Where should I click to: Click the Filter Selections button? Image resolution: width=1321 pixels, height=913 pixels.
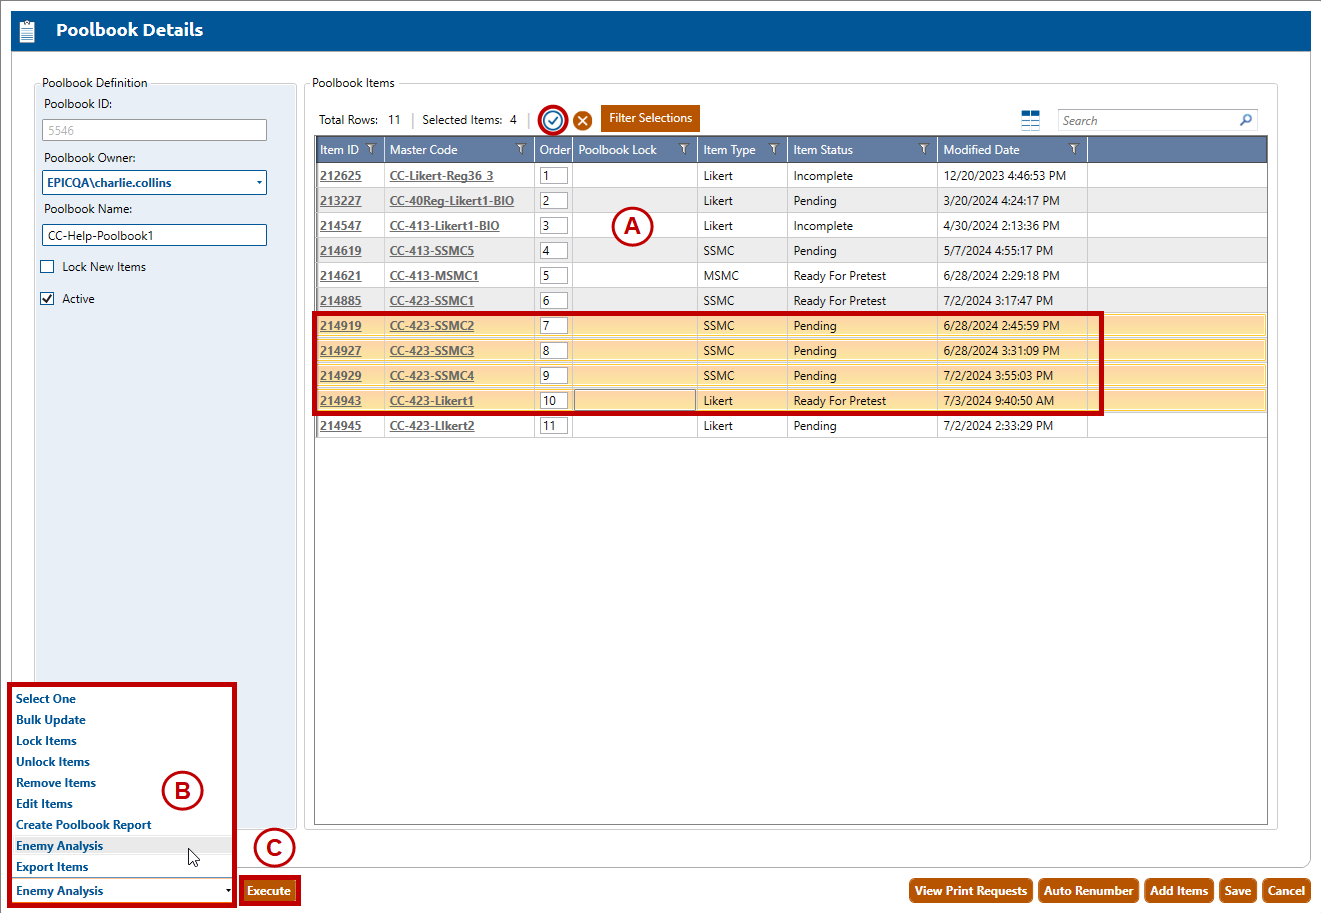pos(650,118)
